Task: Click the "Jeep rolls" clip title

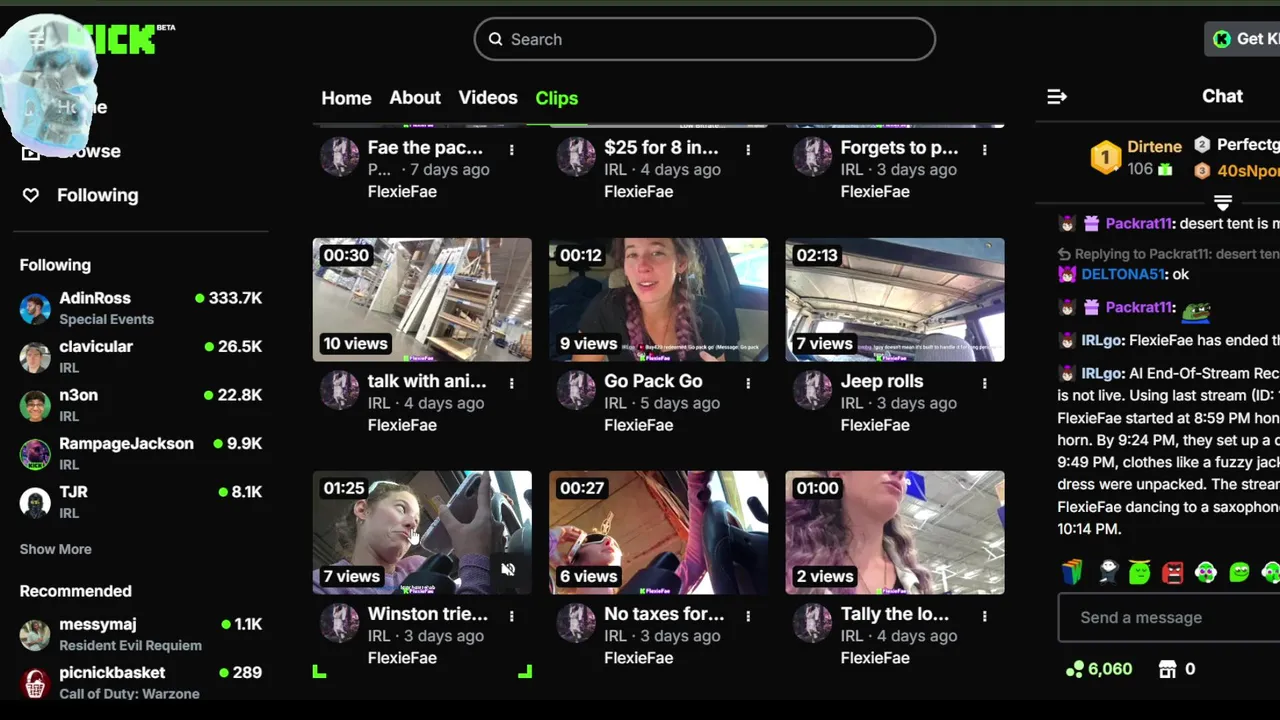Action: (882, 381)
